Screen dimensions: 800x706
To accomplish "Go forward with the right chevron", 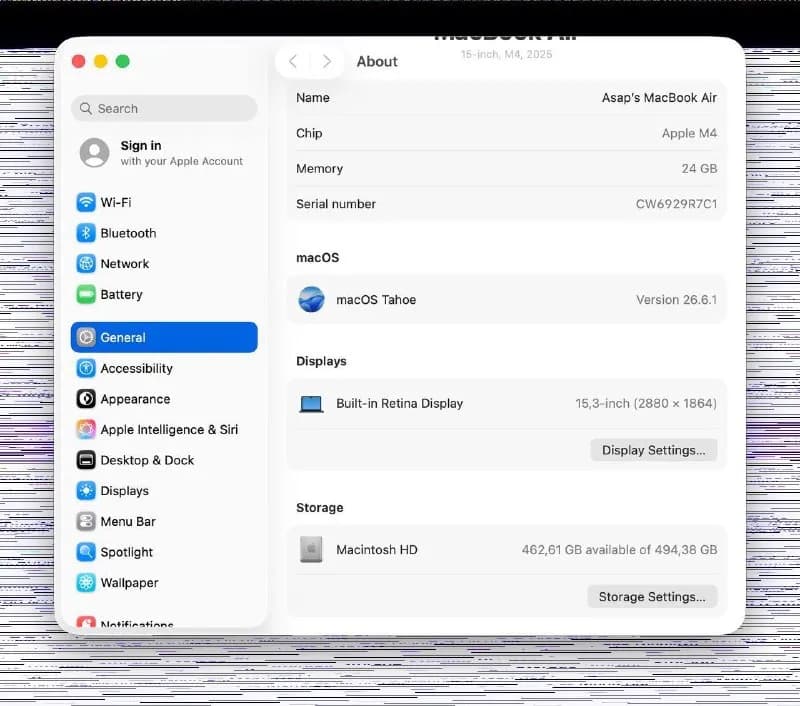I will (327, 62).
